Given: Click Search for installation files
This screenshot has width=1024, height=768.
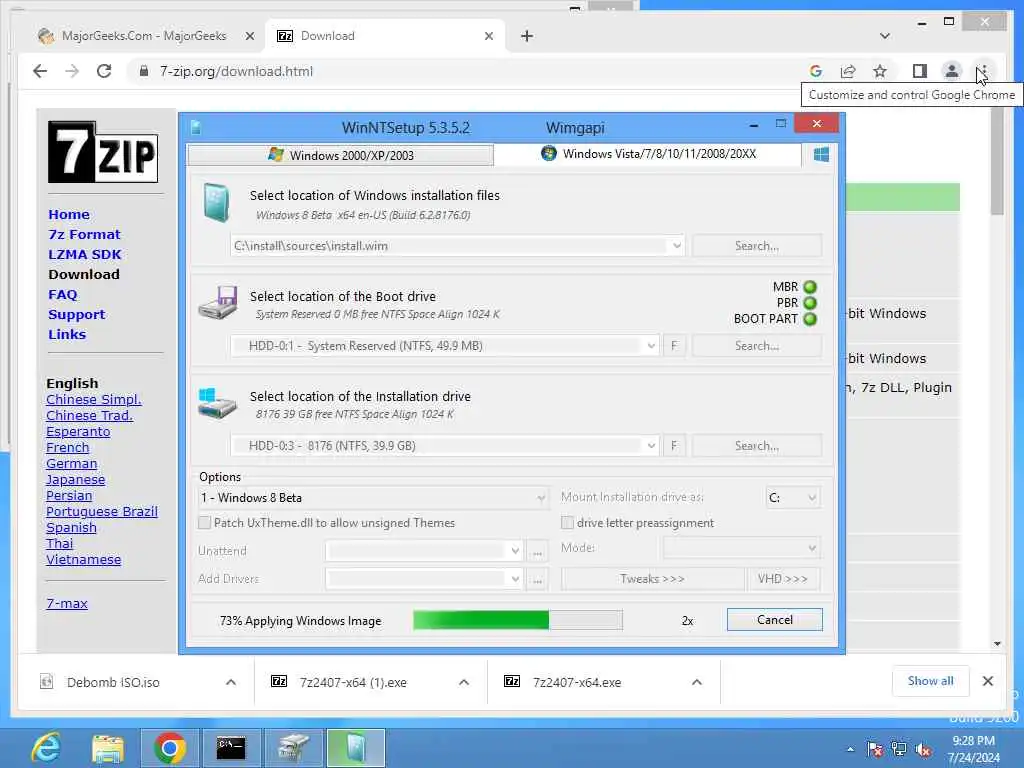Looking at the screenshot, I should pyautogui.click(x=756, y=246).
